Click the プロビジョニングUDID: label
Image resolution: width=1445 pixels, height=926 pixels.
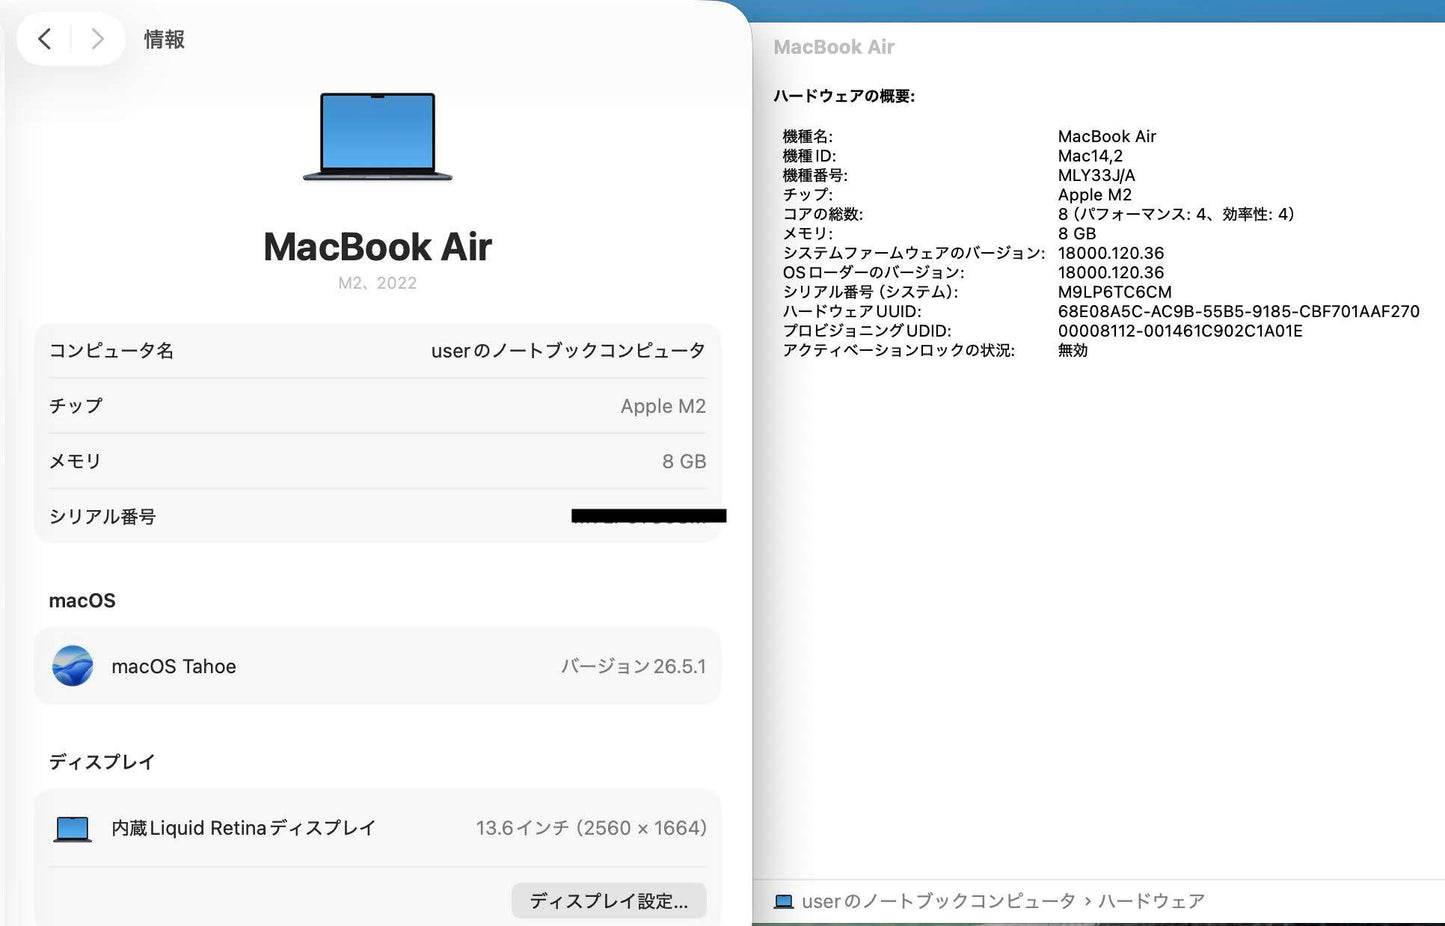click(867, 331)
